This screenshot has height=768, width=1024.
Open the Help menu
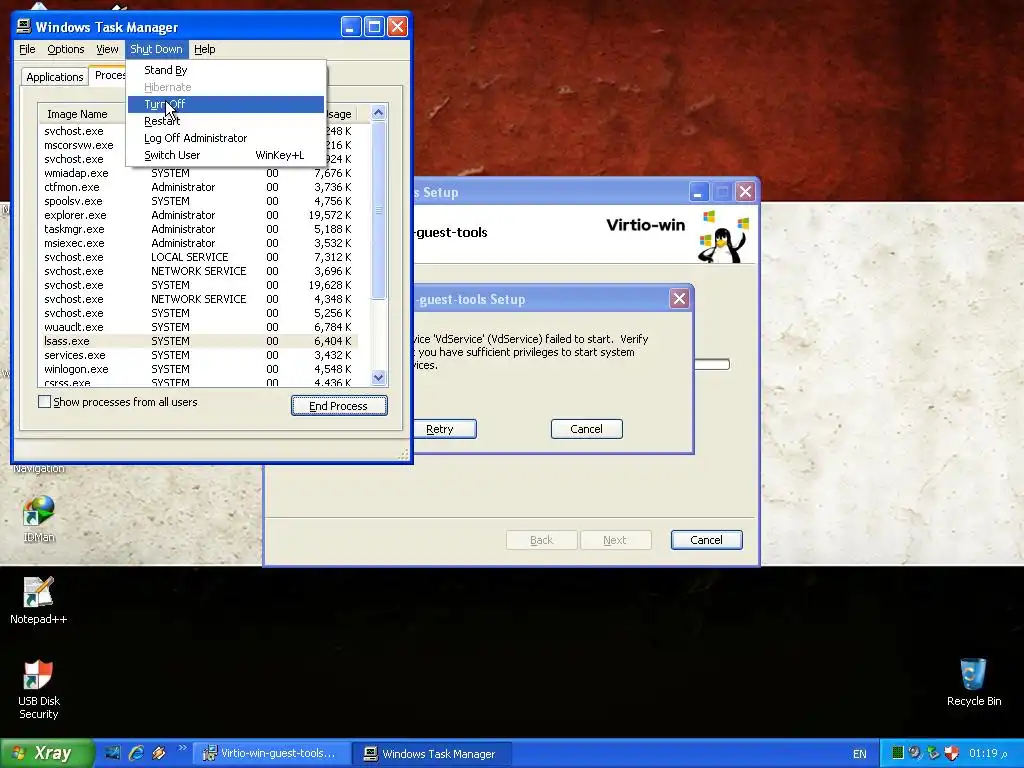(204, 49)
